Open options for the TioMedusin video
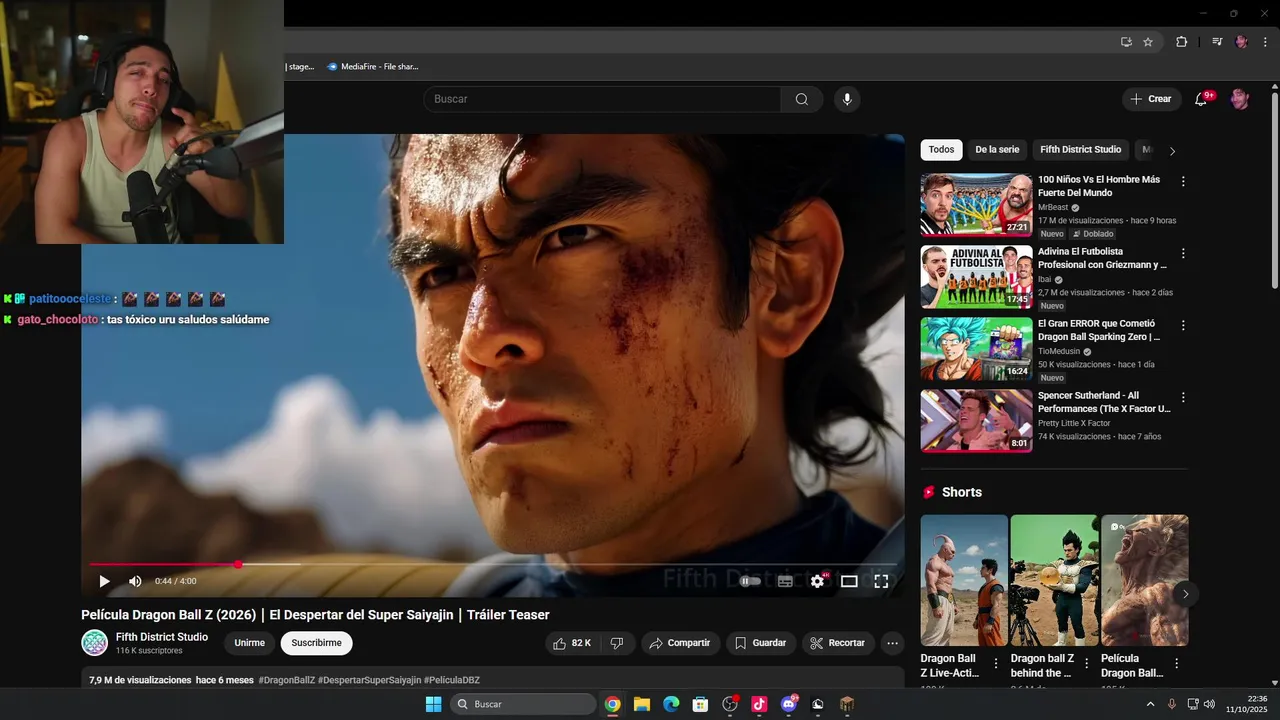Screen dimensions: 1280x720 pos(1183,326)
